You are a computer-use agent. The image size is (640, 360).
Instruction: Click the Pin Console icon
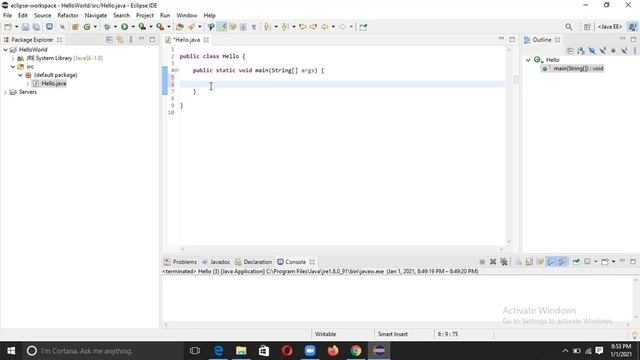576,262
